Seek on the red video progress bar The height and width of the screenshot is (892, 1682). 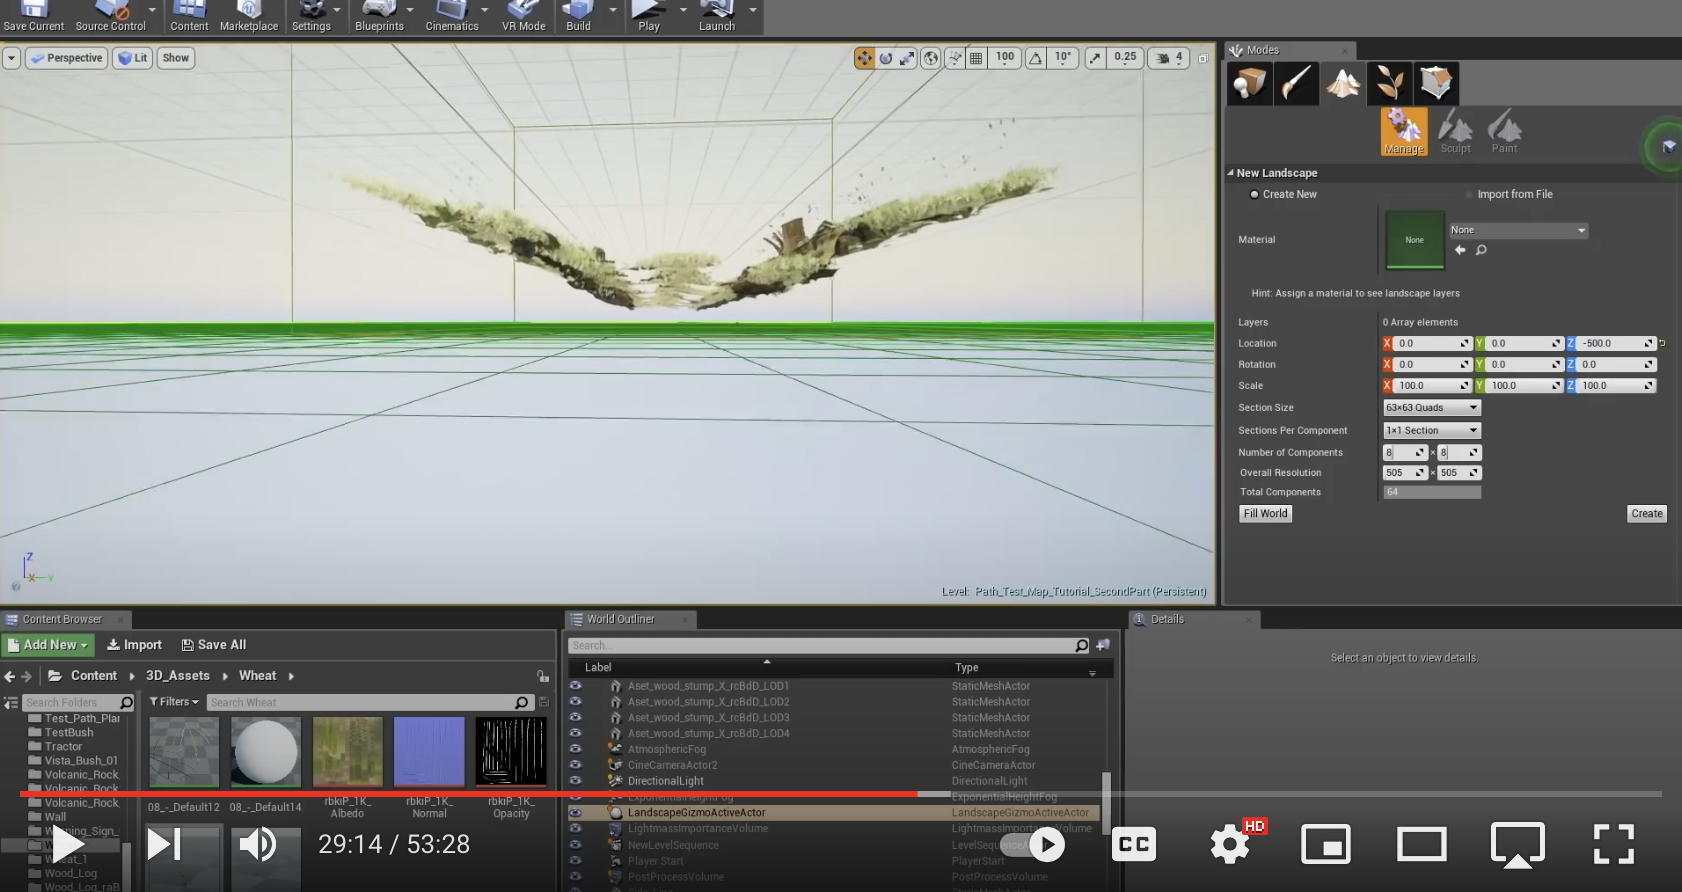[x=470, y=794]
